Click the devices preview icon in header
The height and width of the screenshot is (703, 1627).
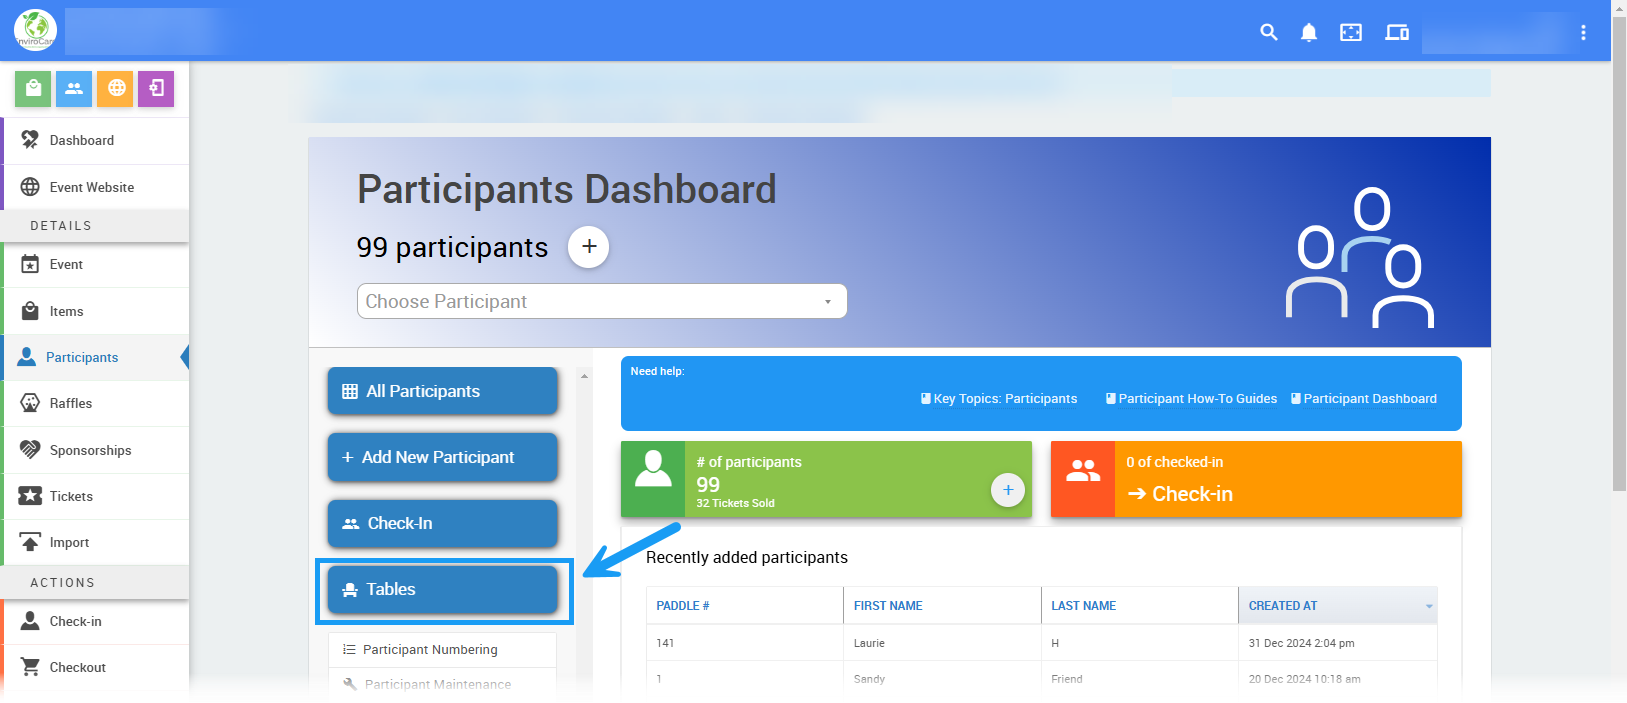(1396, 32)
